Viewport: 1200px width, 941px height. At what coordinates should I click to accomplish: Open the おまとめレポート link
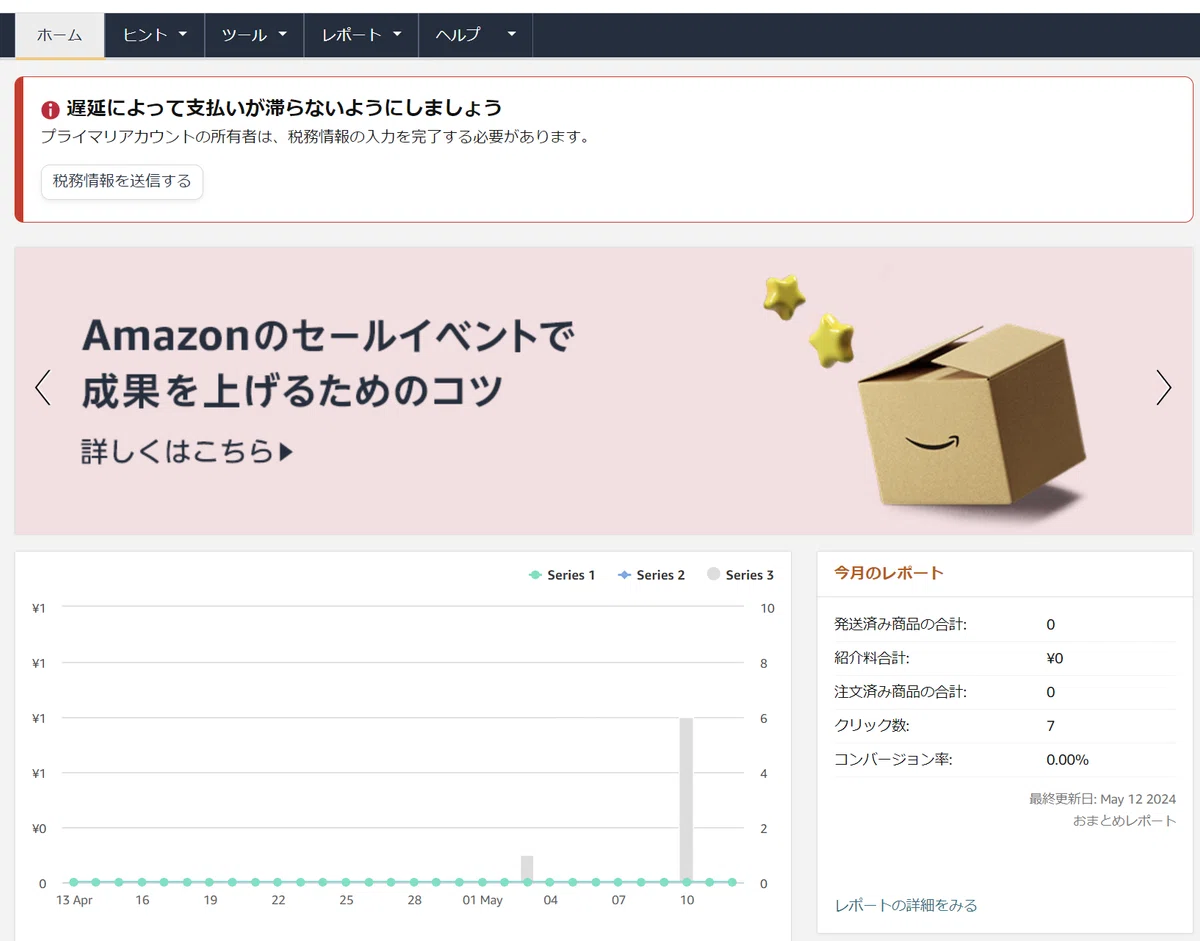[x=1124, y=821]
